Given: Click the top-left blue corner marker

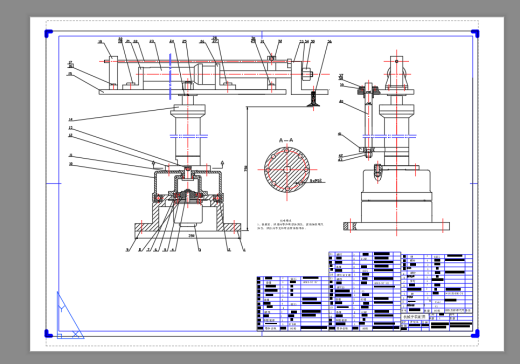Looking at the screenshot, I should pyautogui.click(x=48, y=33).
